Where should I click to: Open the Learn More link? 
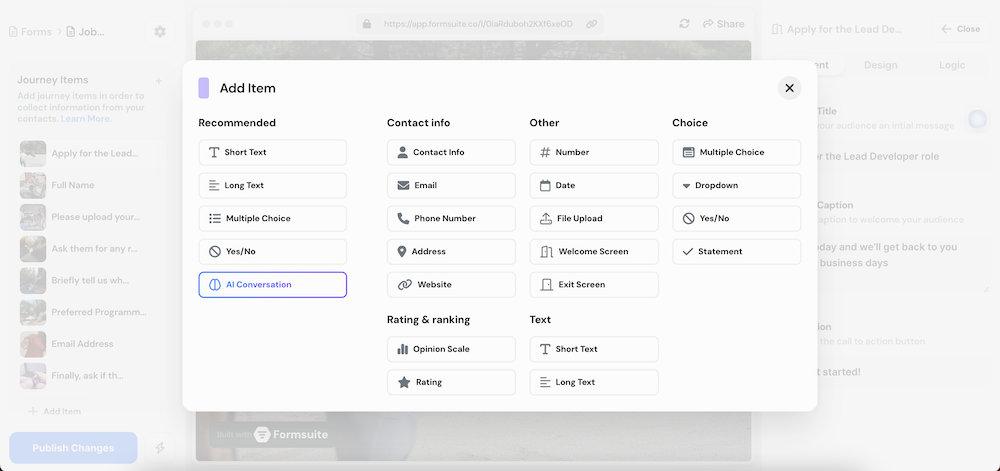86,119
